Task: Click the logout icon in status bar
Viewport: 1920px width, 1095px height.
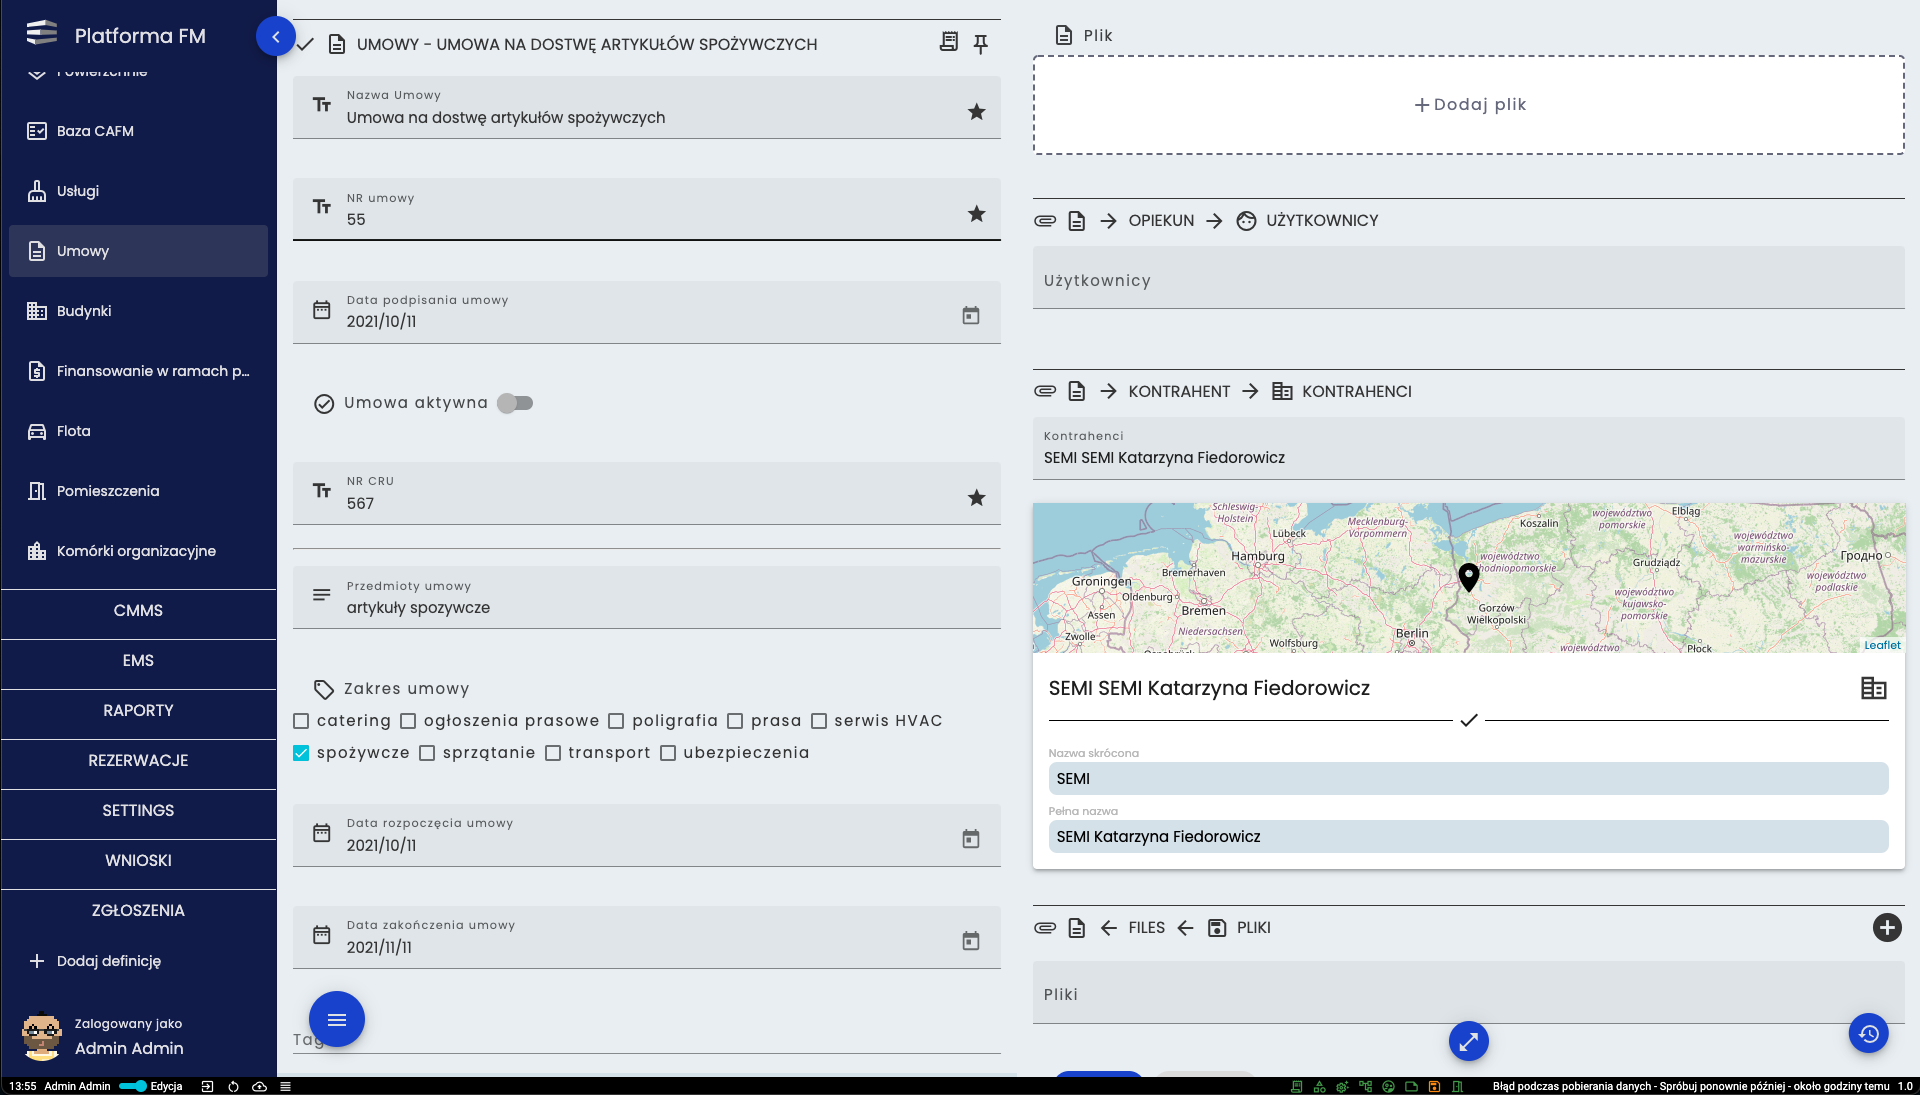Action: (207, 1086)
